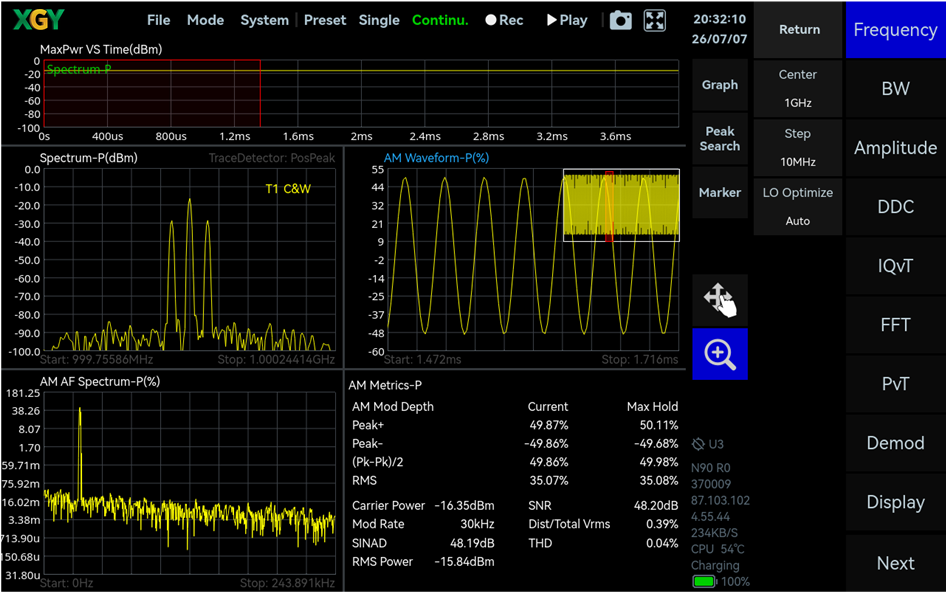Click the AM Waveform-P(%) title
Viewport: 947px width, 593px height.
pos(436,158)
